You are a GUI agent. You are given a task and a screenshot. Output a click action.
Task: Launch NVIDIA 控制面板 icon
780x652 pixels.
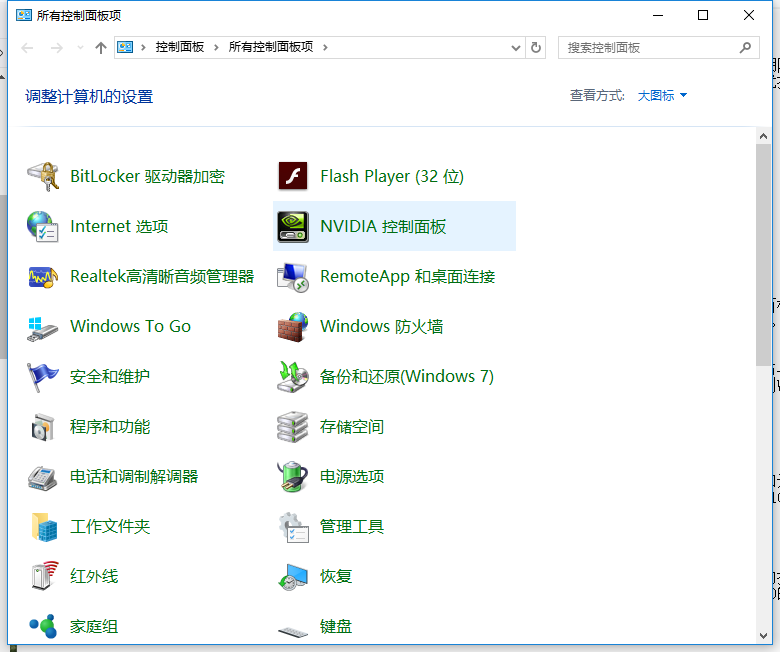tap(292, 226)
